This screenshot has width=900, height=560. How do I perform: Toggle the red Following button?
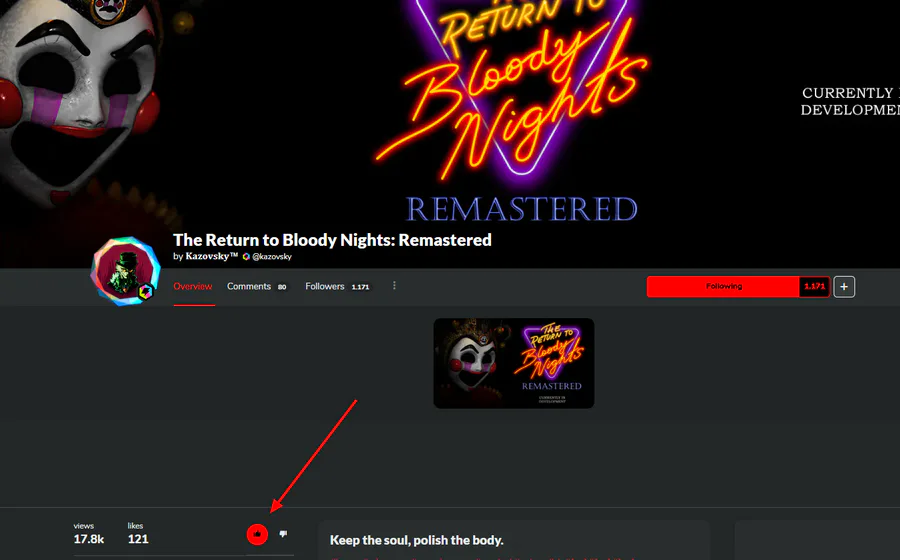pyautogui.click(x=723, y=286)
